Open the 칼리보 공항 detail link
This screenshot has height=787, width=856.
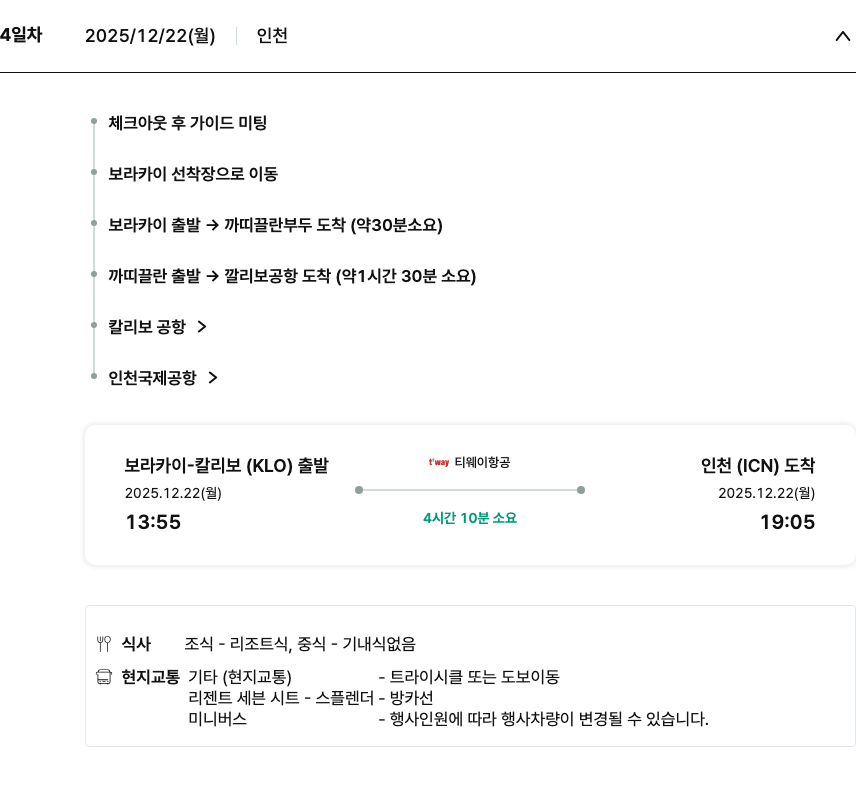[147, 326]
